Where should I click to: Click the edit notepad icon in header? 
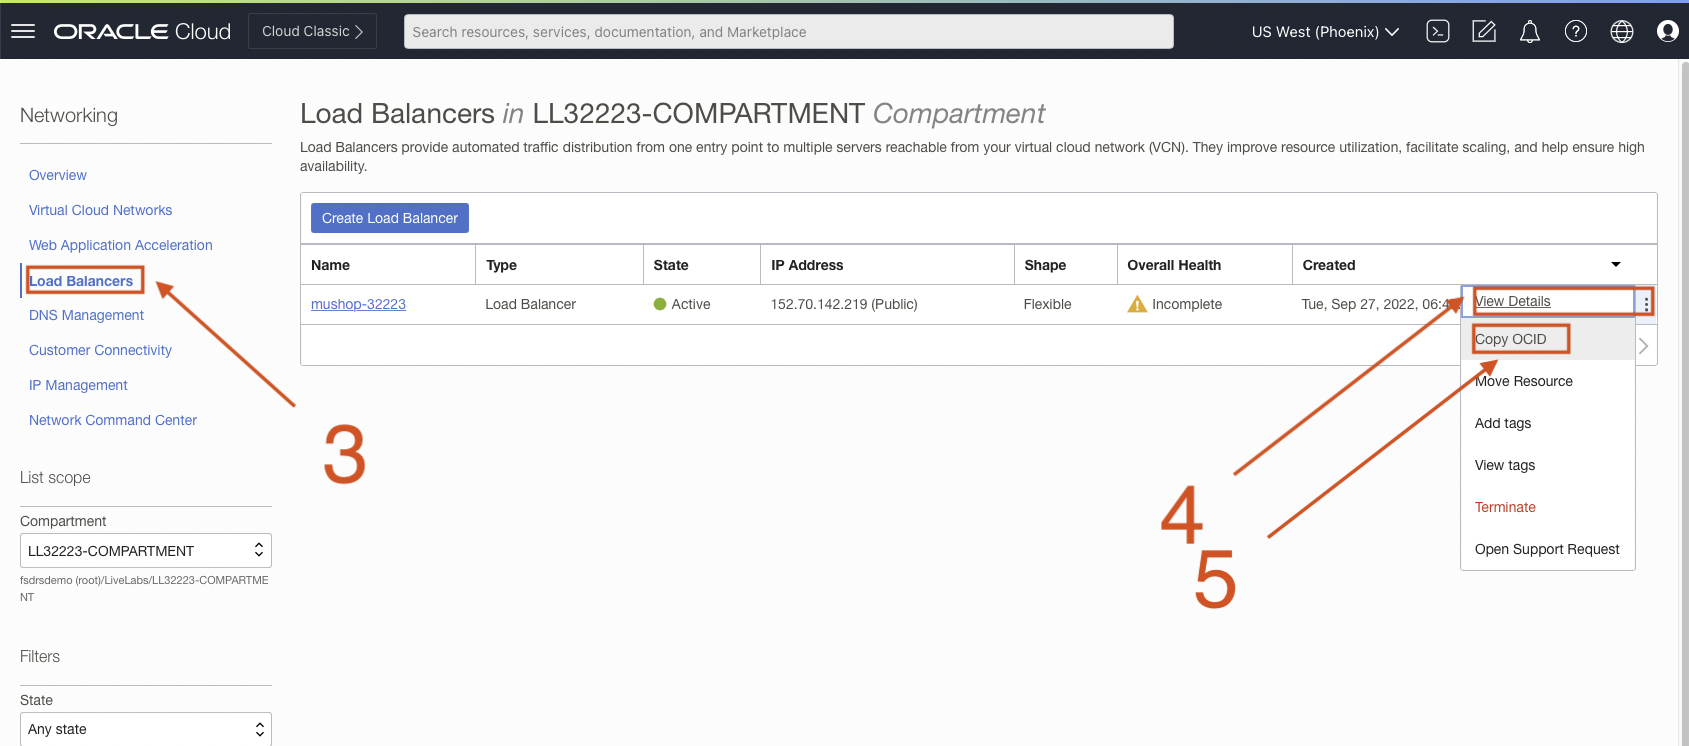[x=1484, y=32]
